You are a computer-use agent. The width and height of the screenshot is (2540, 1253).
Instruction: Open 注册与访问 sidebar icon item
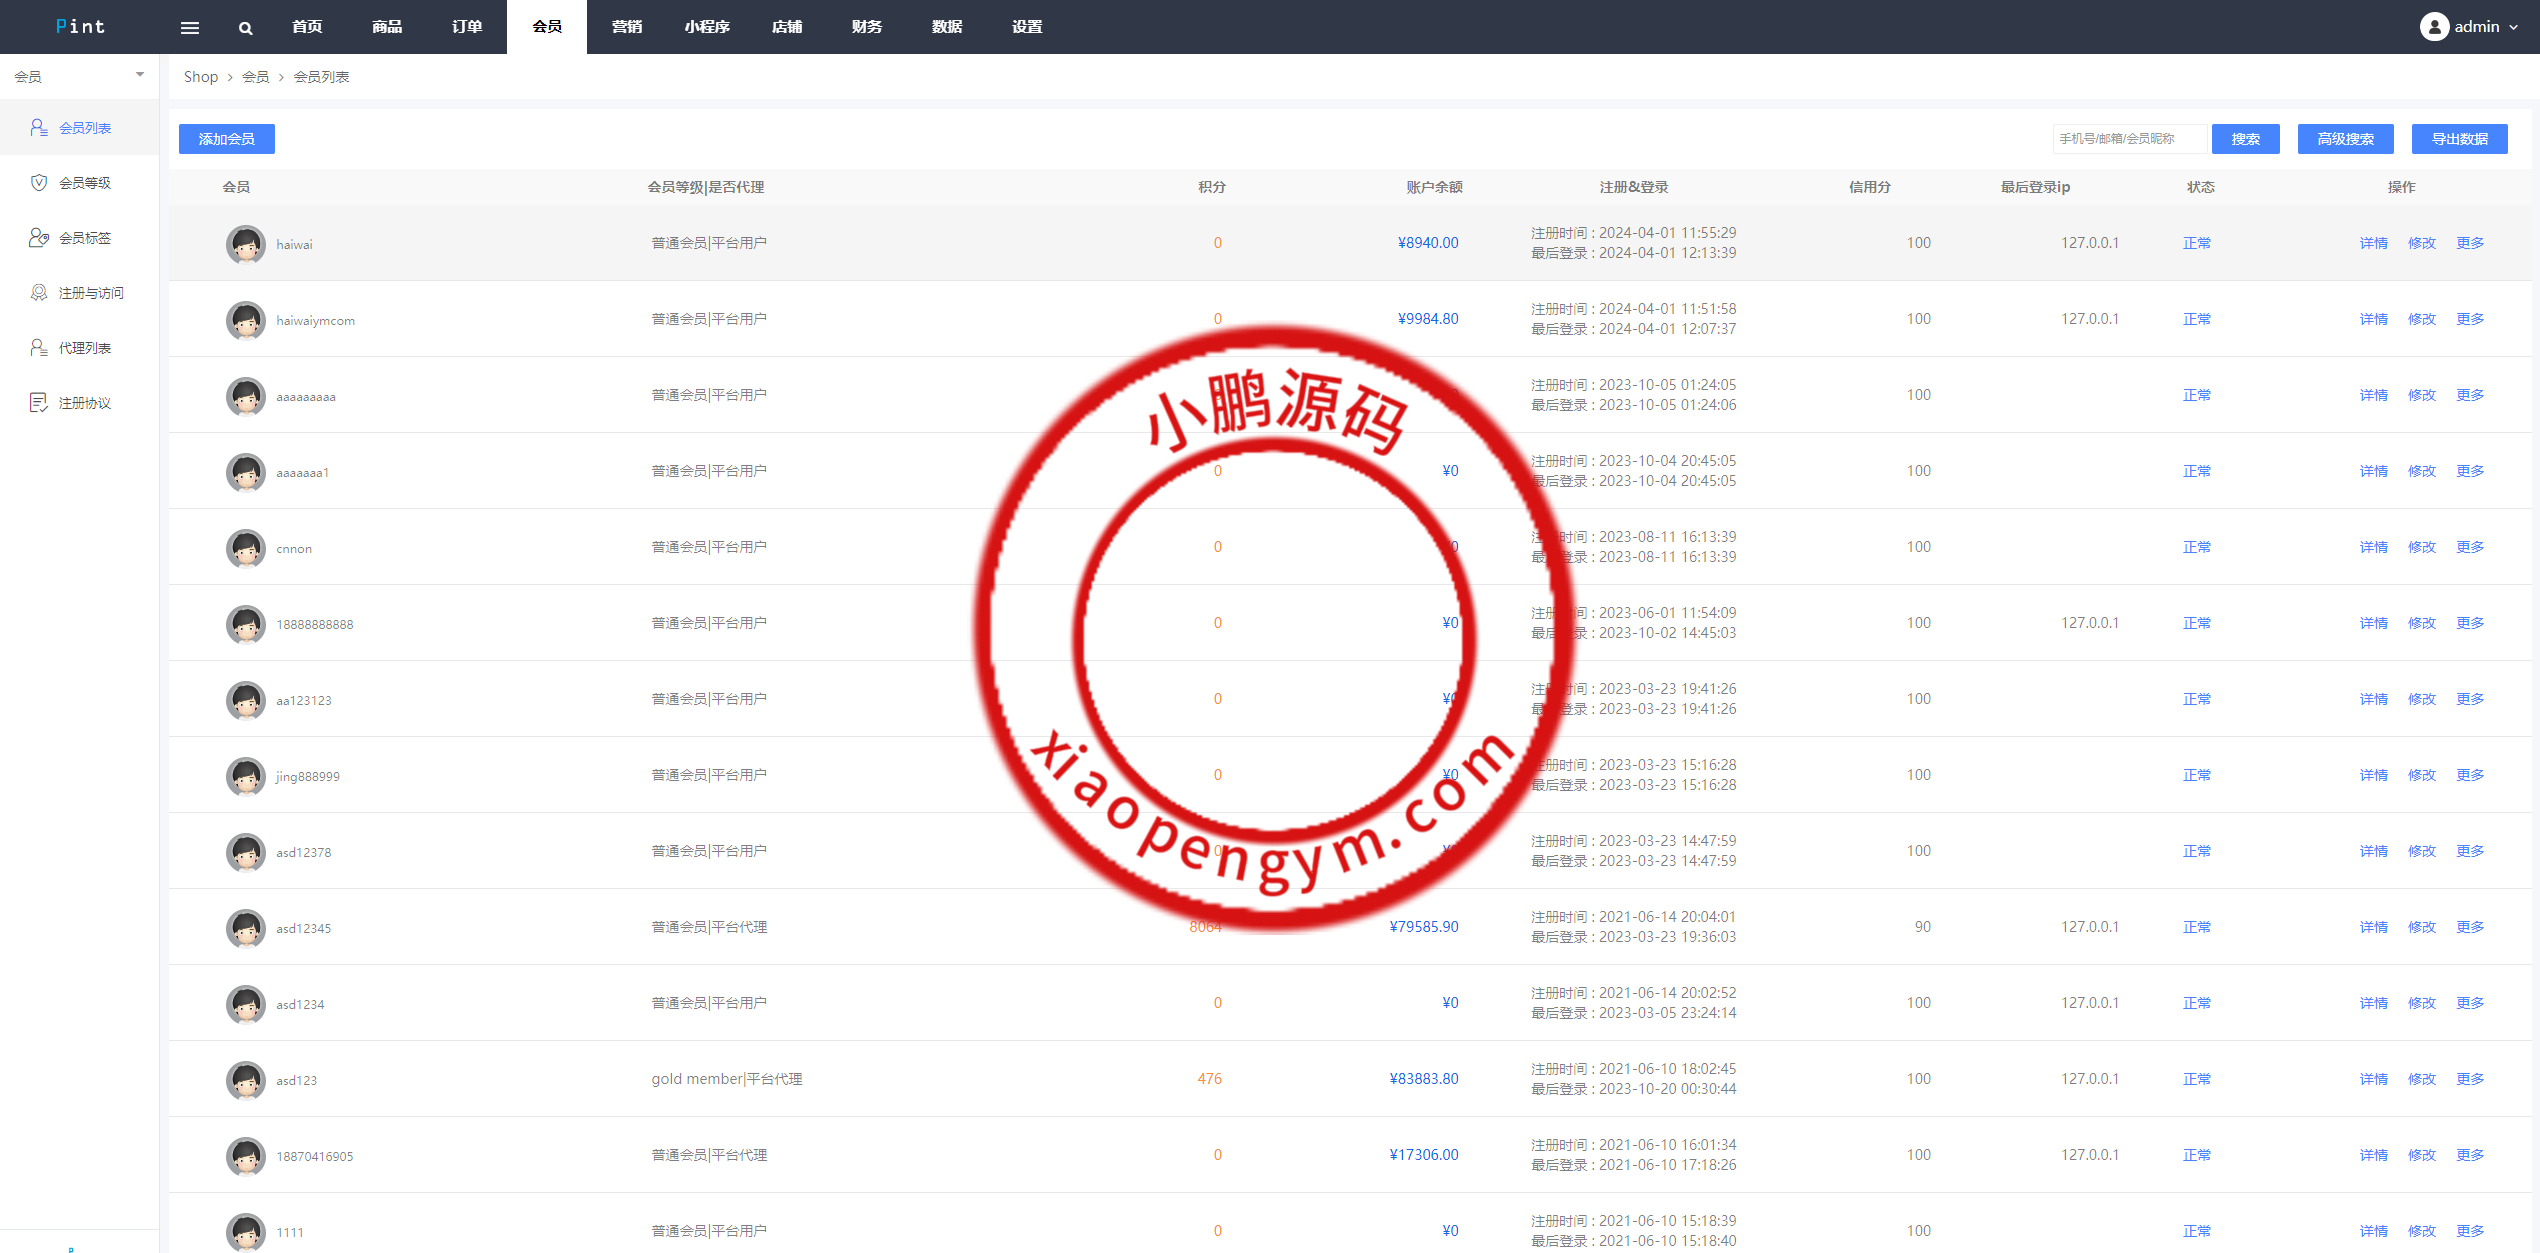[39, 293]
